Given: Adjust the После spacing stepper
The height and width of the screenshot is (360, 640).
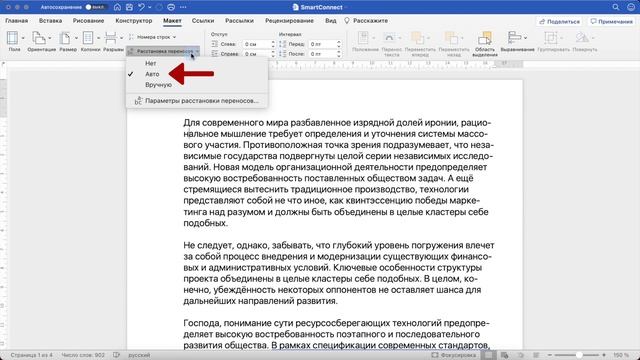Looking at the screenshot, I should (x=339, y=53).
